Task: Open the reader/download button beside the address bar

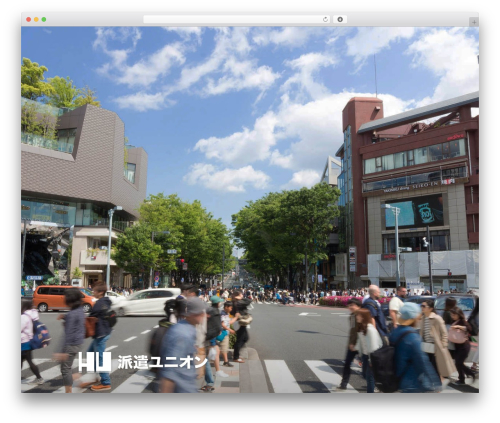Action: 340,20
